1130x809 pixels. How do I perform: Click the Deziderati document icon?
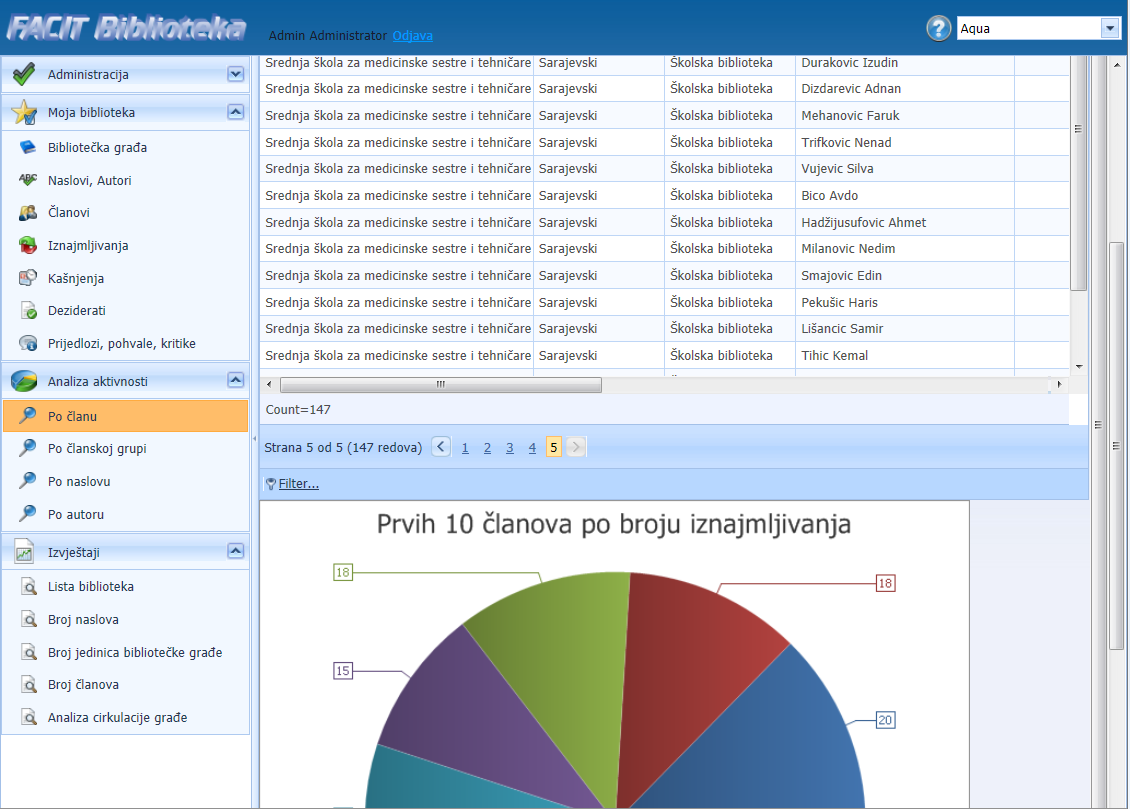click(x=28, y=311)
